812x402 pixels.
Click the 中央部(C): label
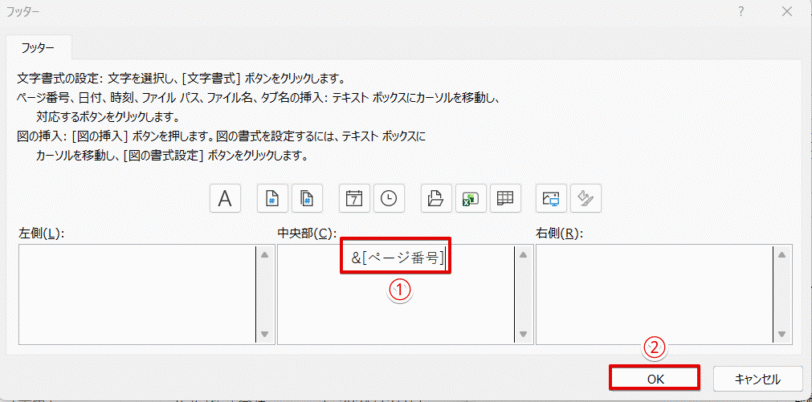308,233
